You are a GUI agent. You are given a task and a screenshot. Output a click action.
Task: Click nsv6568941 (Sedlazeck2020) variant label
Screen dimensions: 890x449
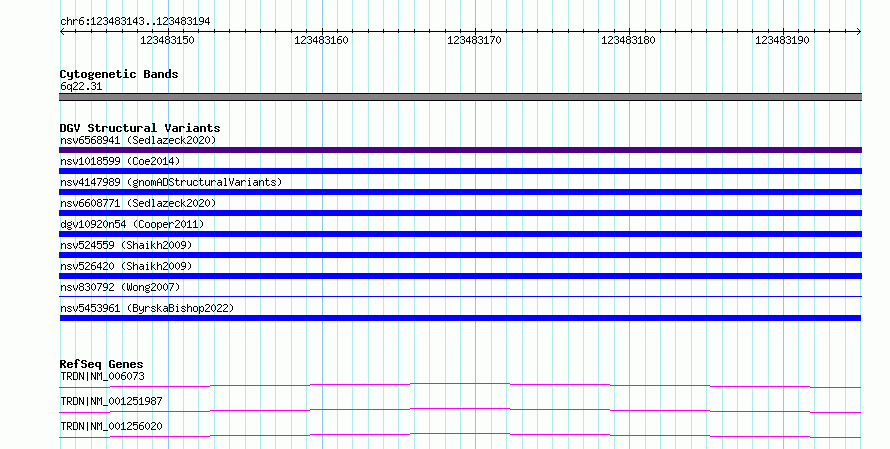138,140
